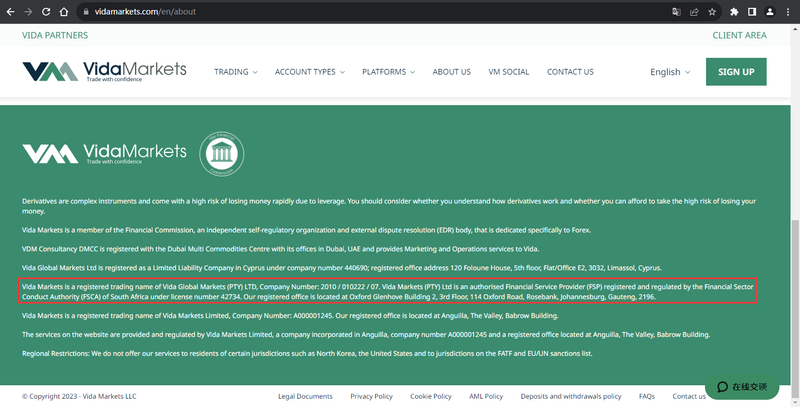This screenshot has height=407, width=800.
Task: Click the sentence starting 'The services on the website'
Action: [x=366, y=335]
